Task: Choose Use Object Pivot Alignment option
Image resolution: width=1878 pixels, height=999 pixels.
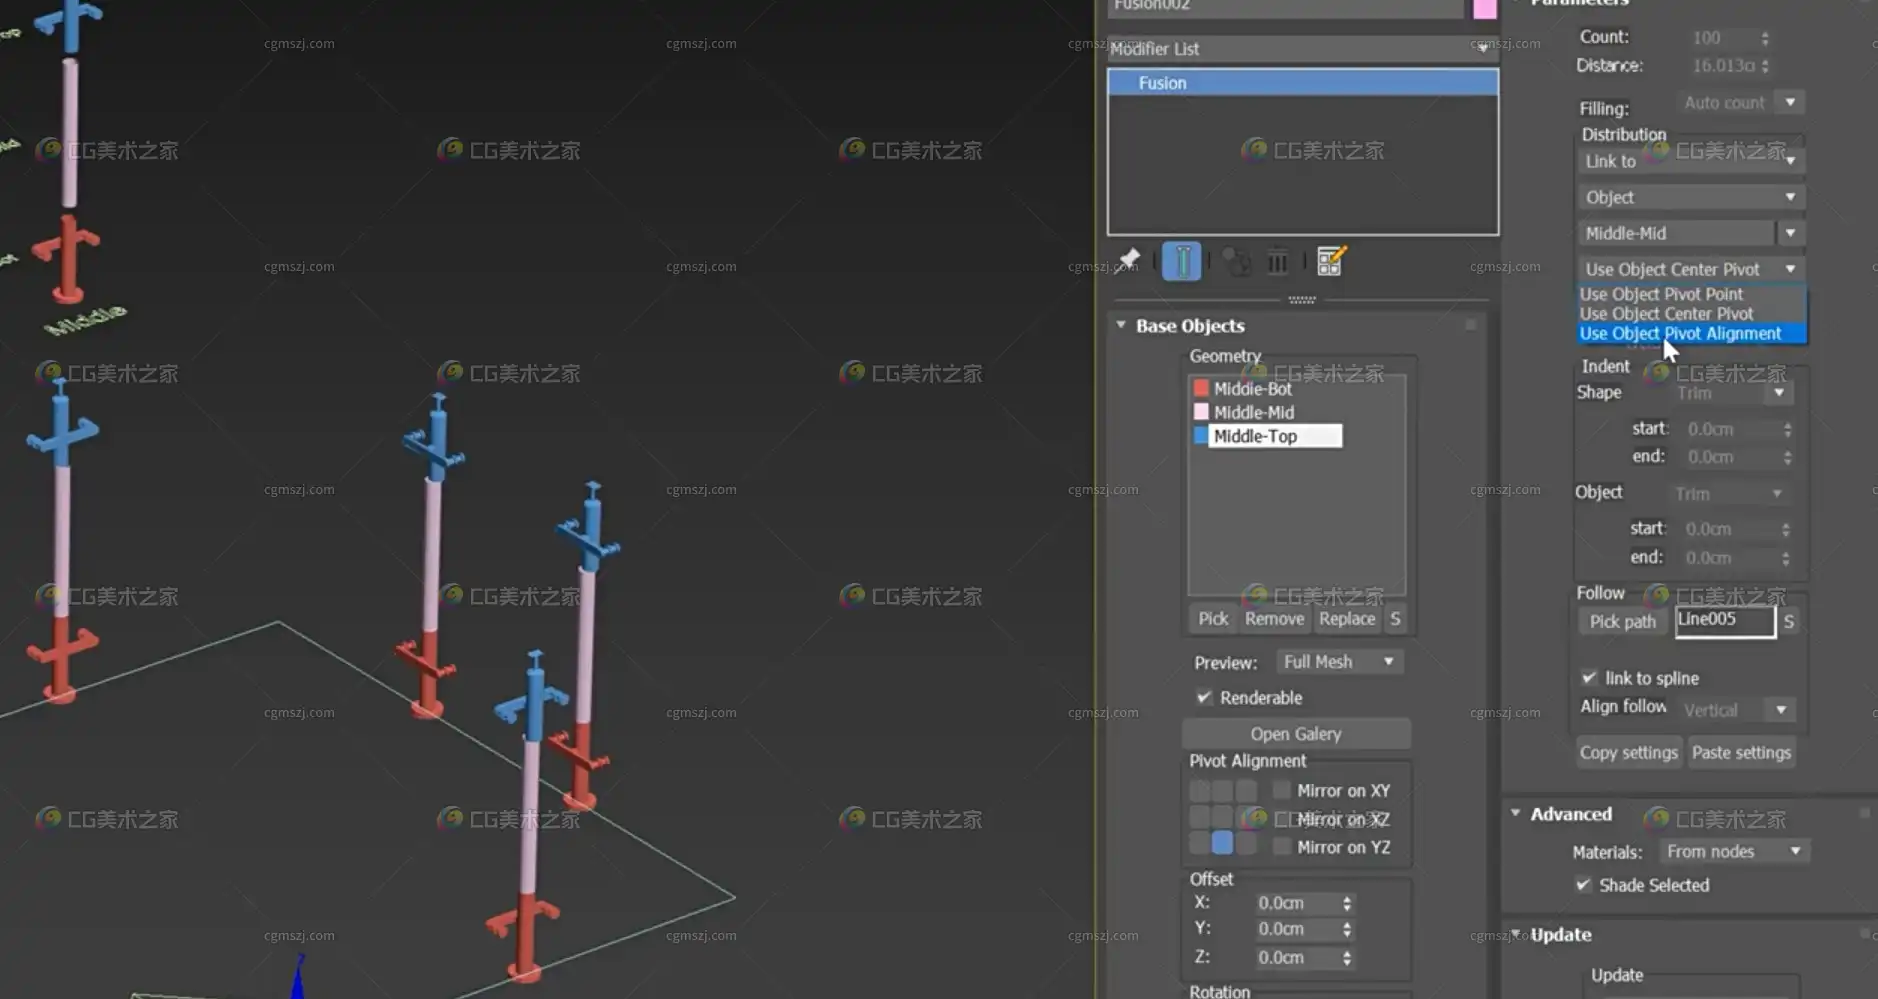Action: (x=1692, y=334)
